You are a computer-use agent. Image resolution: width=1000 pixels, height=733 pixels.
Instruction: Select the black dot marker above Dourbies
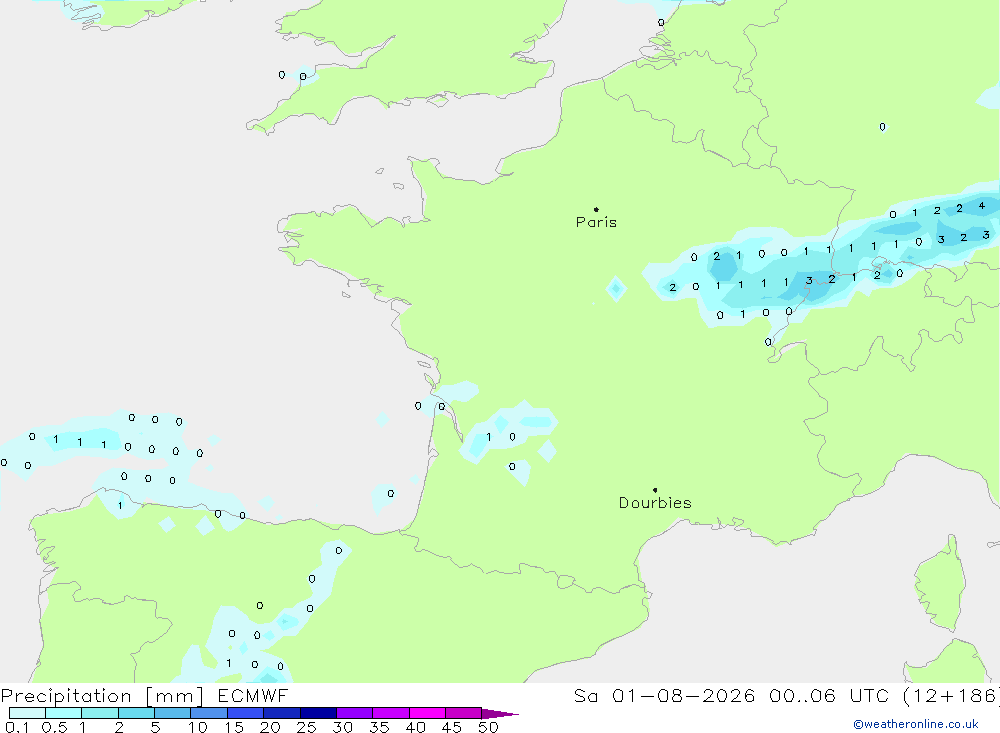(x=655, y=490)
